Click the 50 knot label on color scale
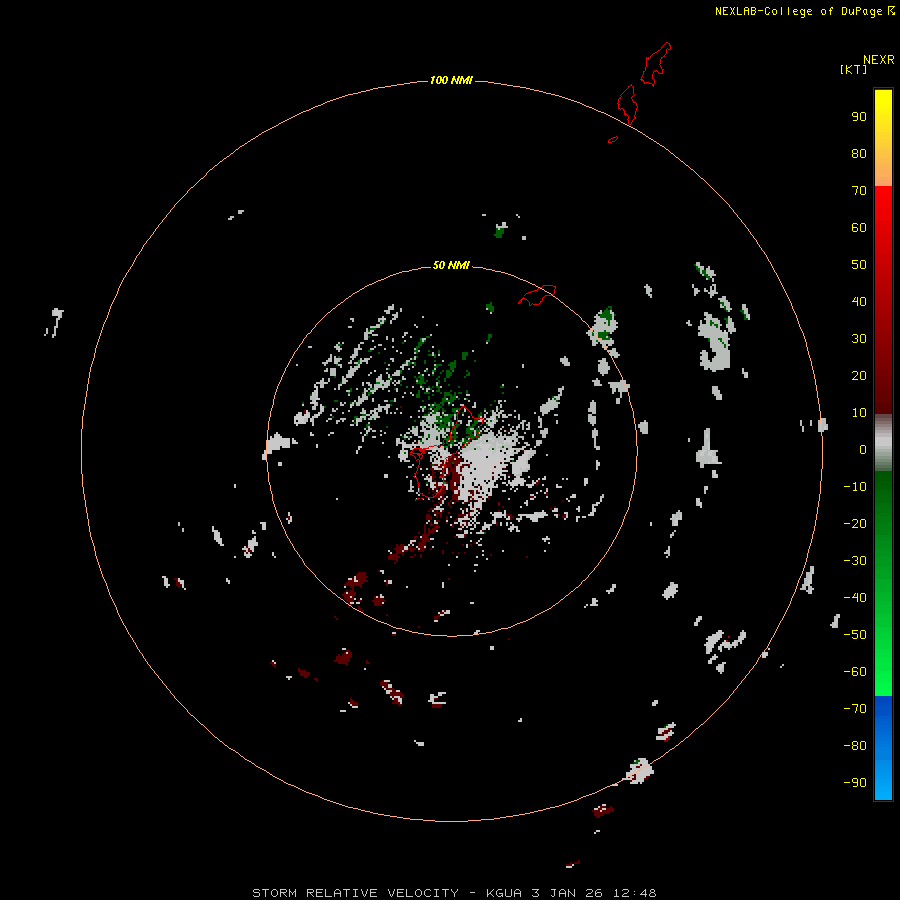Image resolution: width=900 pixels, height=900 pixels. point(859,265)
